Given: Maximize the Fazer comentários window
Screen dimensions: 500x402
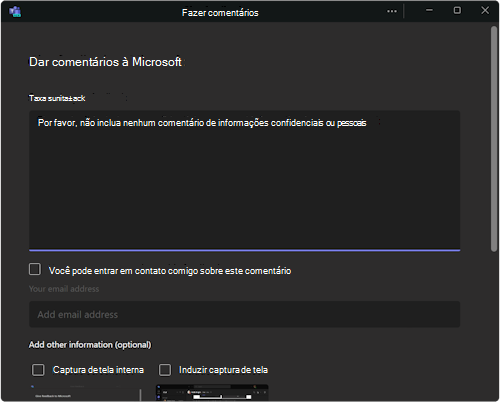Looking at the screenshot, I should point(457,11).
